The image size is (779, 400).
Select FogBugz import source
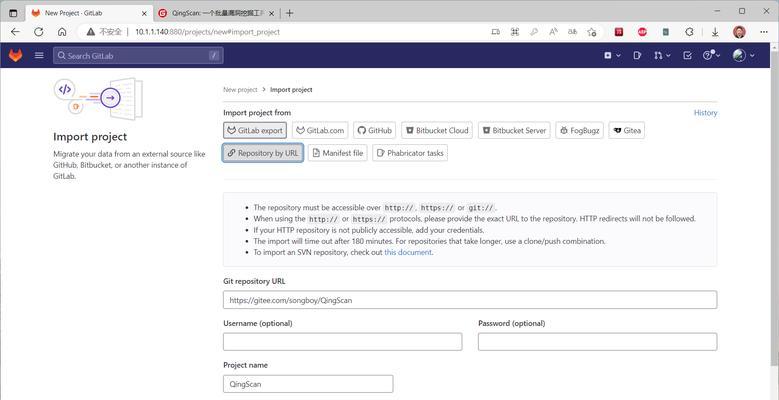tap(579, 131)
